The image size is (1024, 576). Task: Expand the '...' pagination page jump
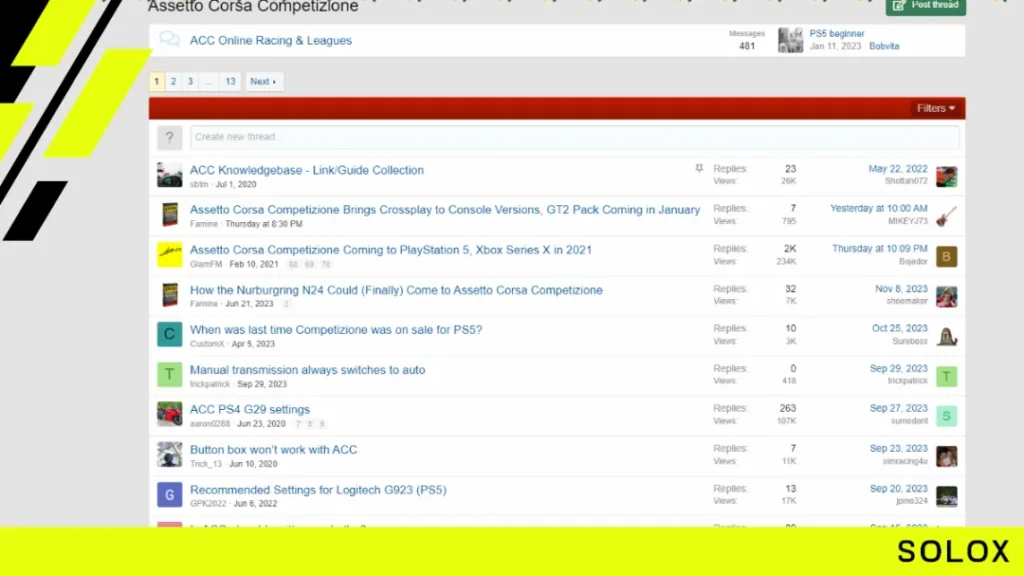[x=208, y=82]
